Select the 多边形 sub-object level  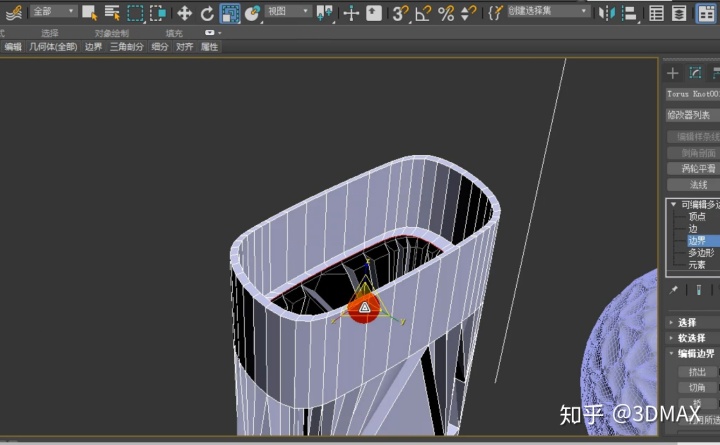pos(701,253)
